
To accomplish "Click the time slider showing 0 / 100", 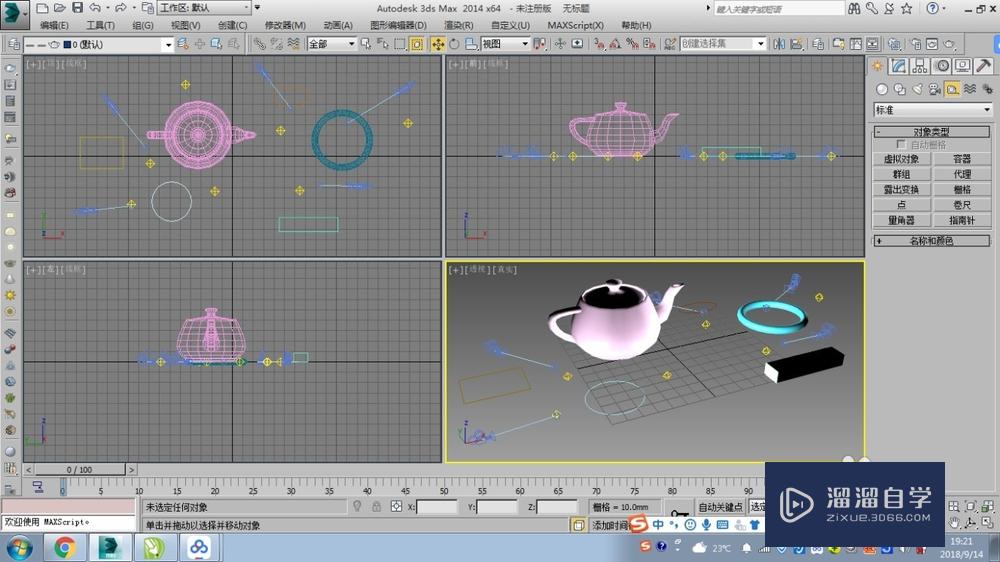I will tap(79, 469).
